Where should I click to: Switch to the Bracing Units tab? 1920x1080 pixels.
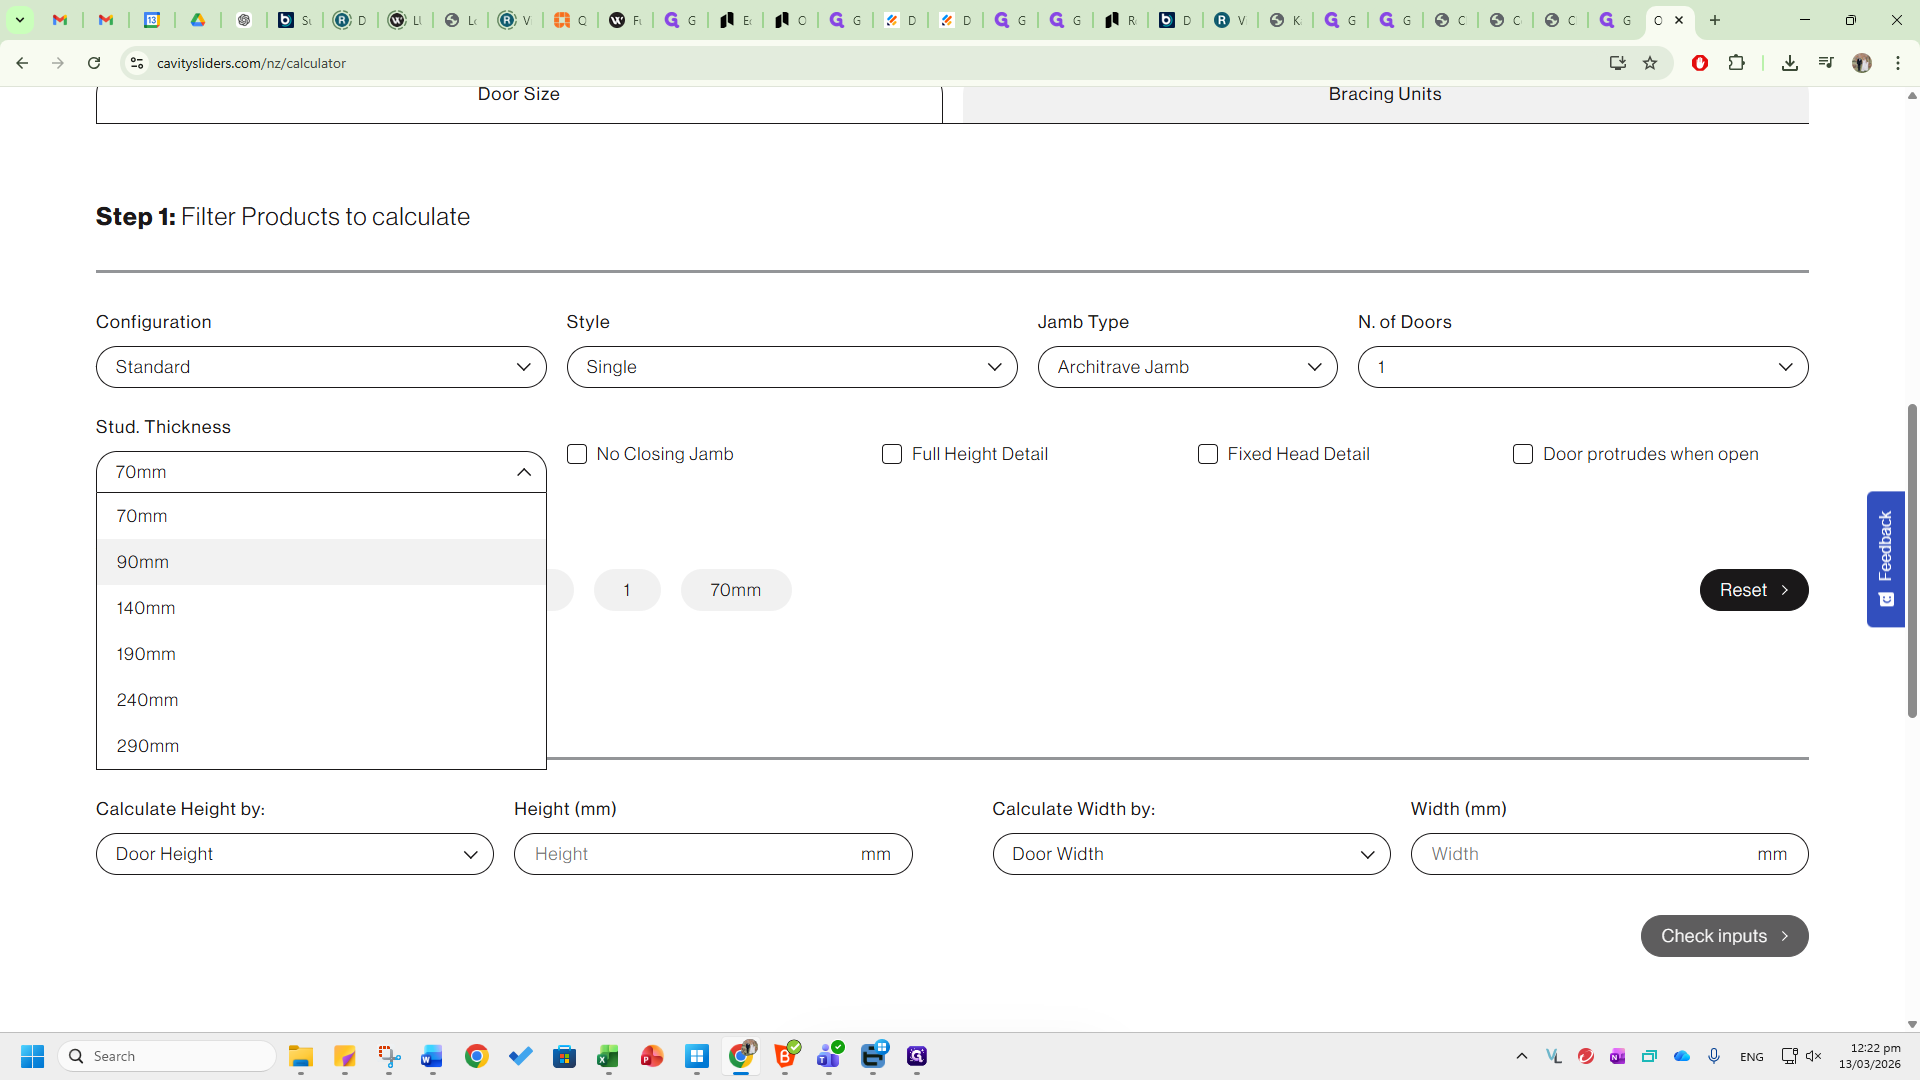click(1385, 95)
